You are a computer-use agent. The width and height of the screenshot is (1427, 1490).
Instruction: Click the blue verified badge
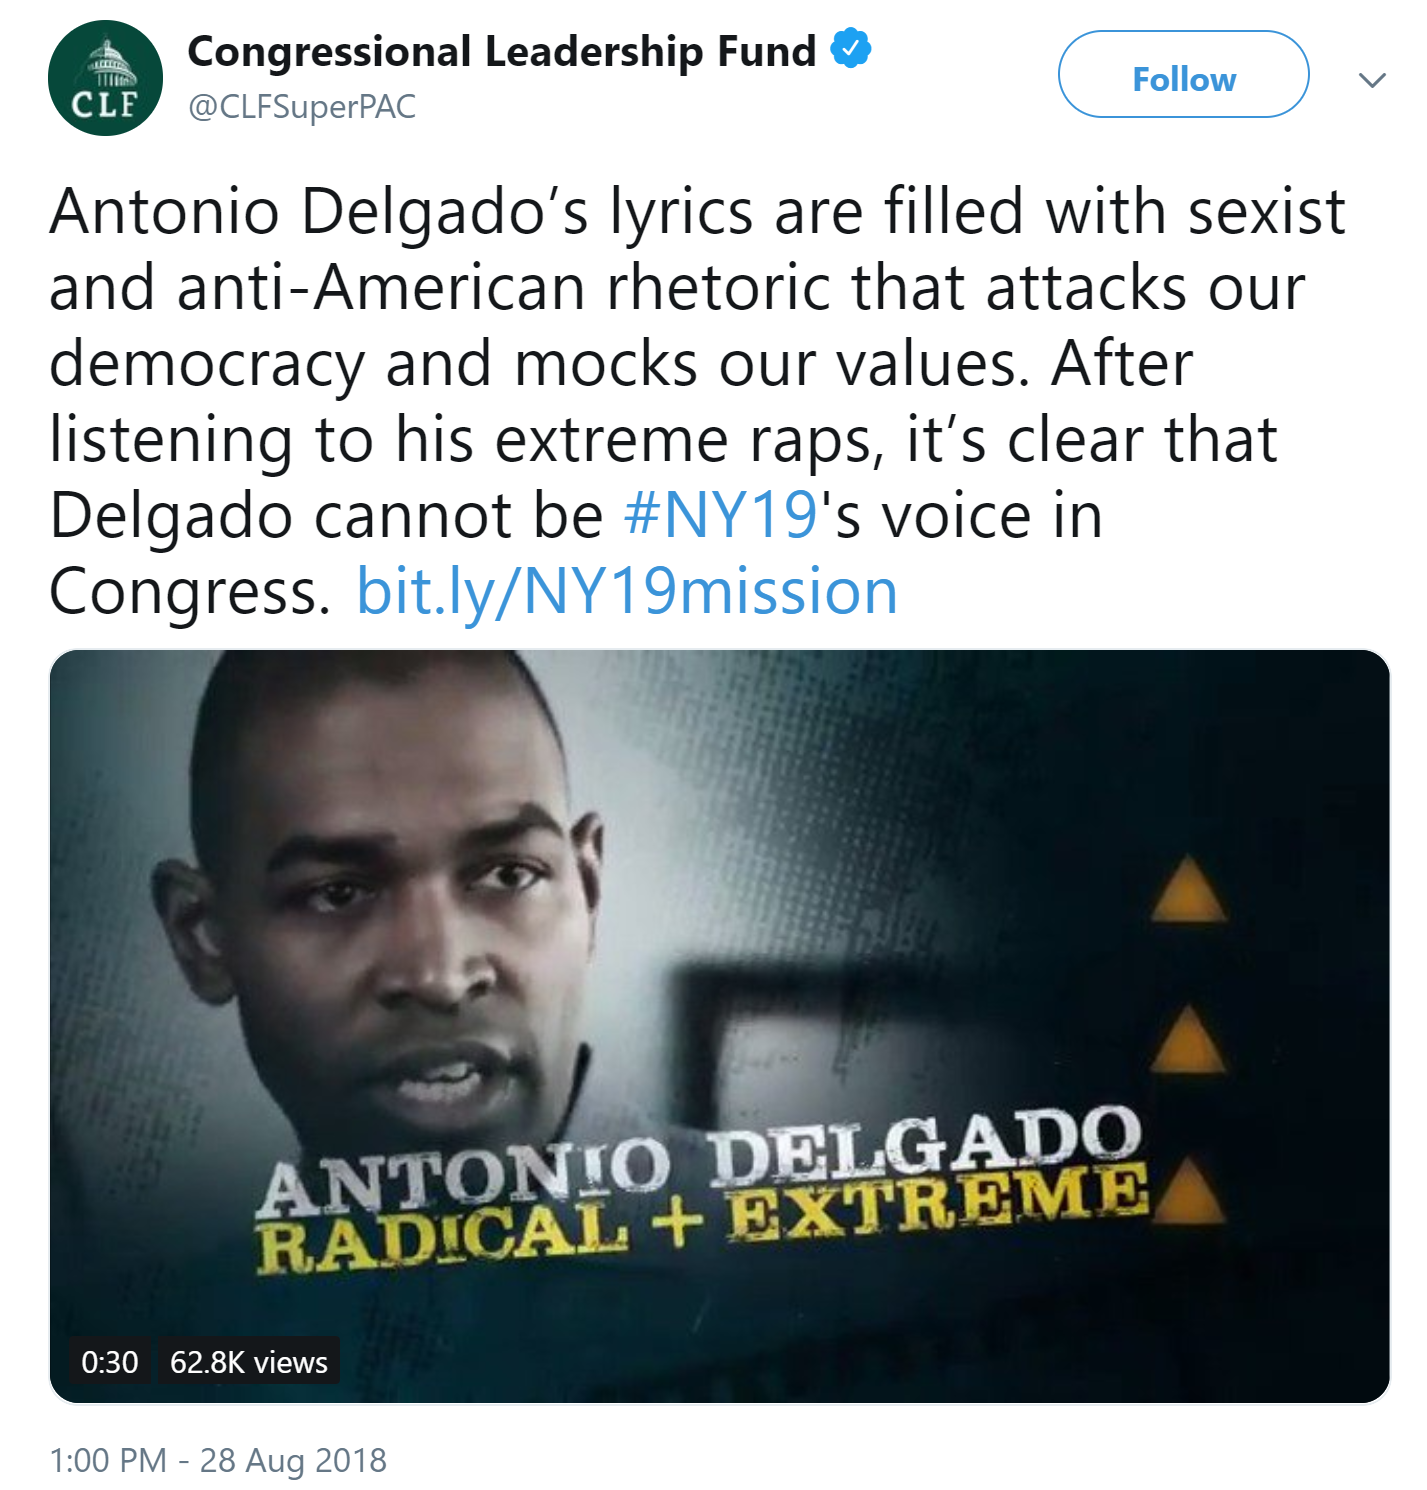pyautogui.click(x=851, y=49)
